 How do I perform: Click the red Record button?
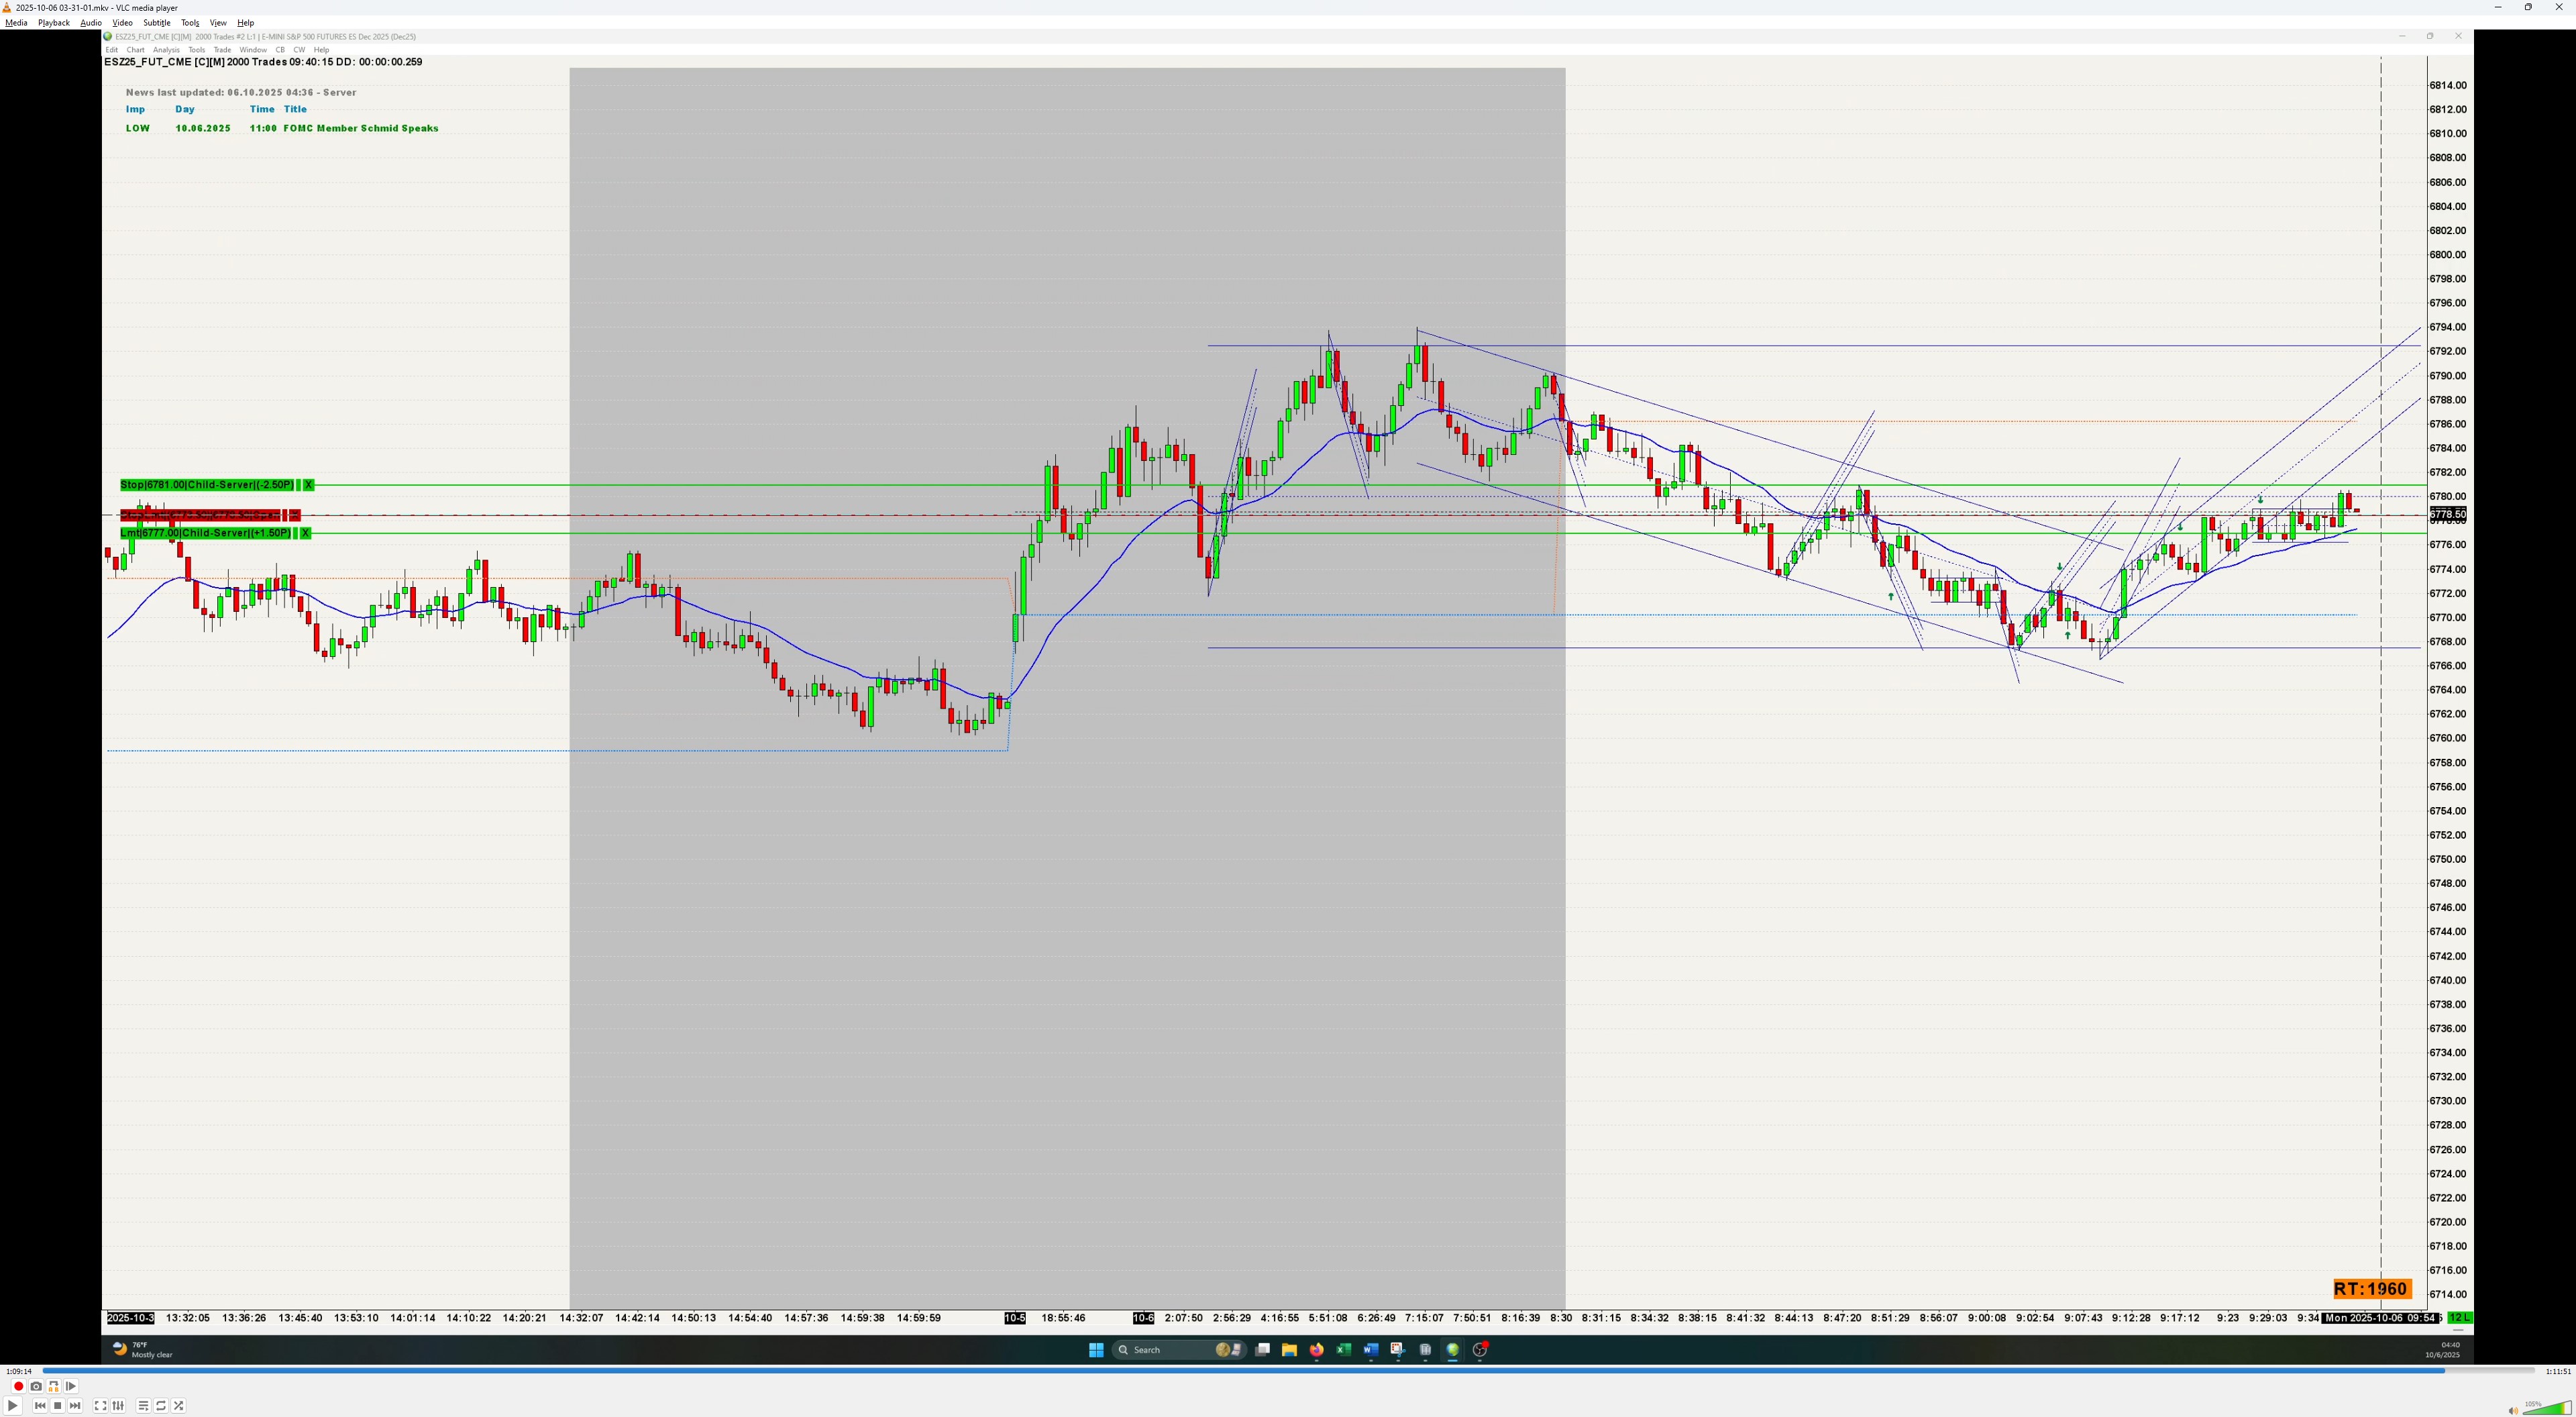click(18, 1386)
